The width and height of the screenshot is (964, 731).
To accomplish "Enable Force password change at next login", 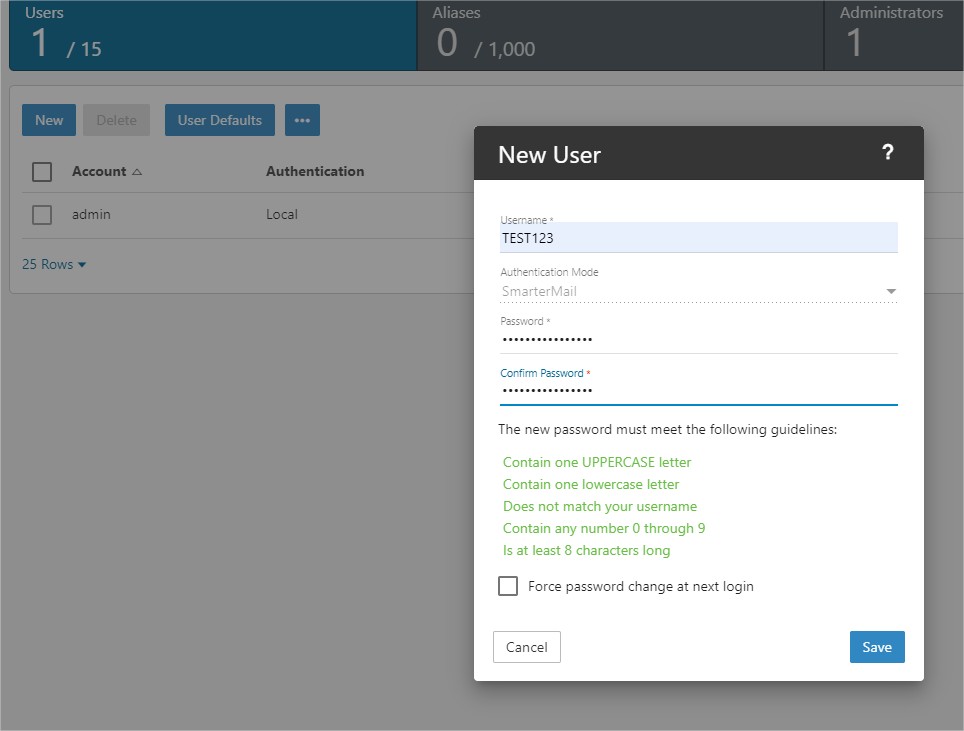I will coord(508,586).
